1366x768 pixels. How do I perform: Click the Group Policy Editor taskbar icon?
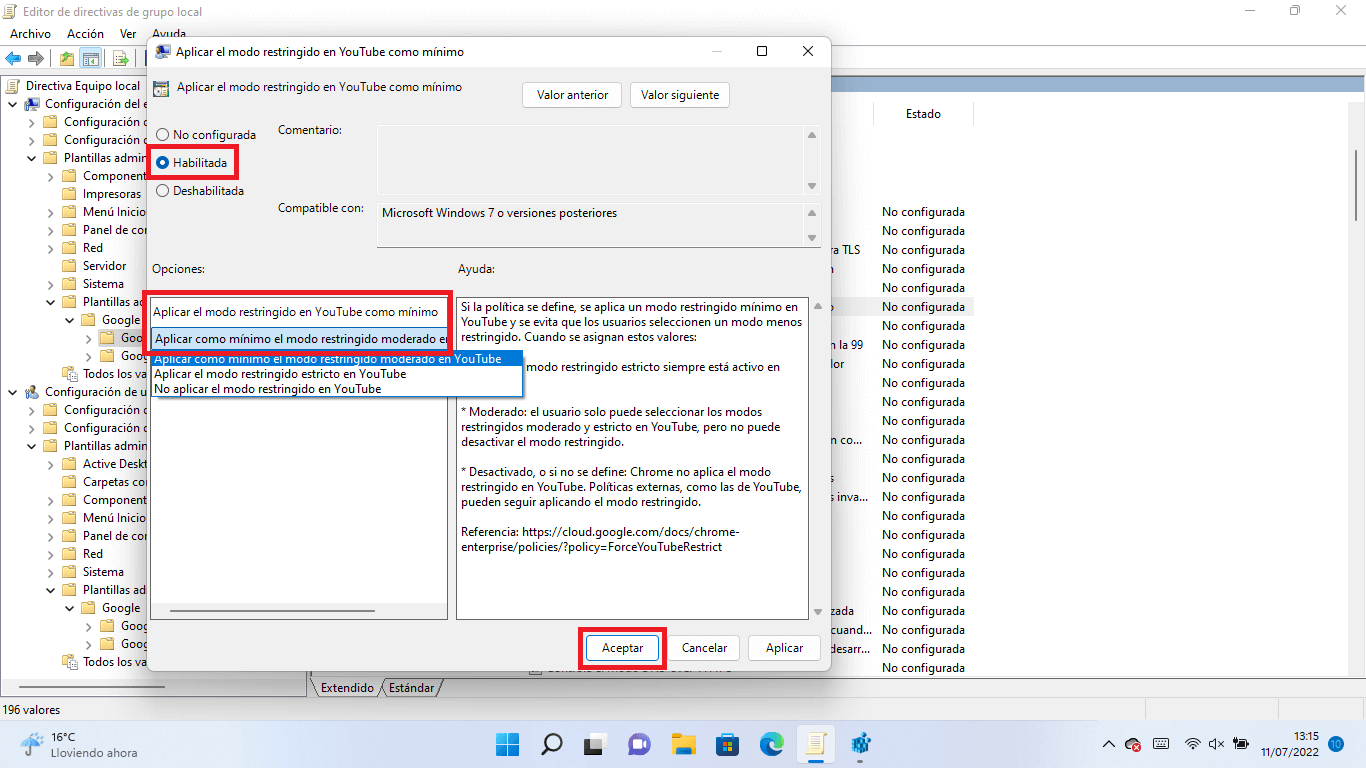pyautogui.click(x=815, y=744)
